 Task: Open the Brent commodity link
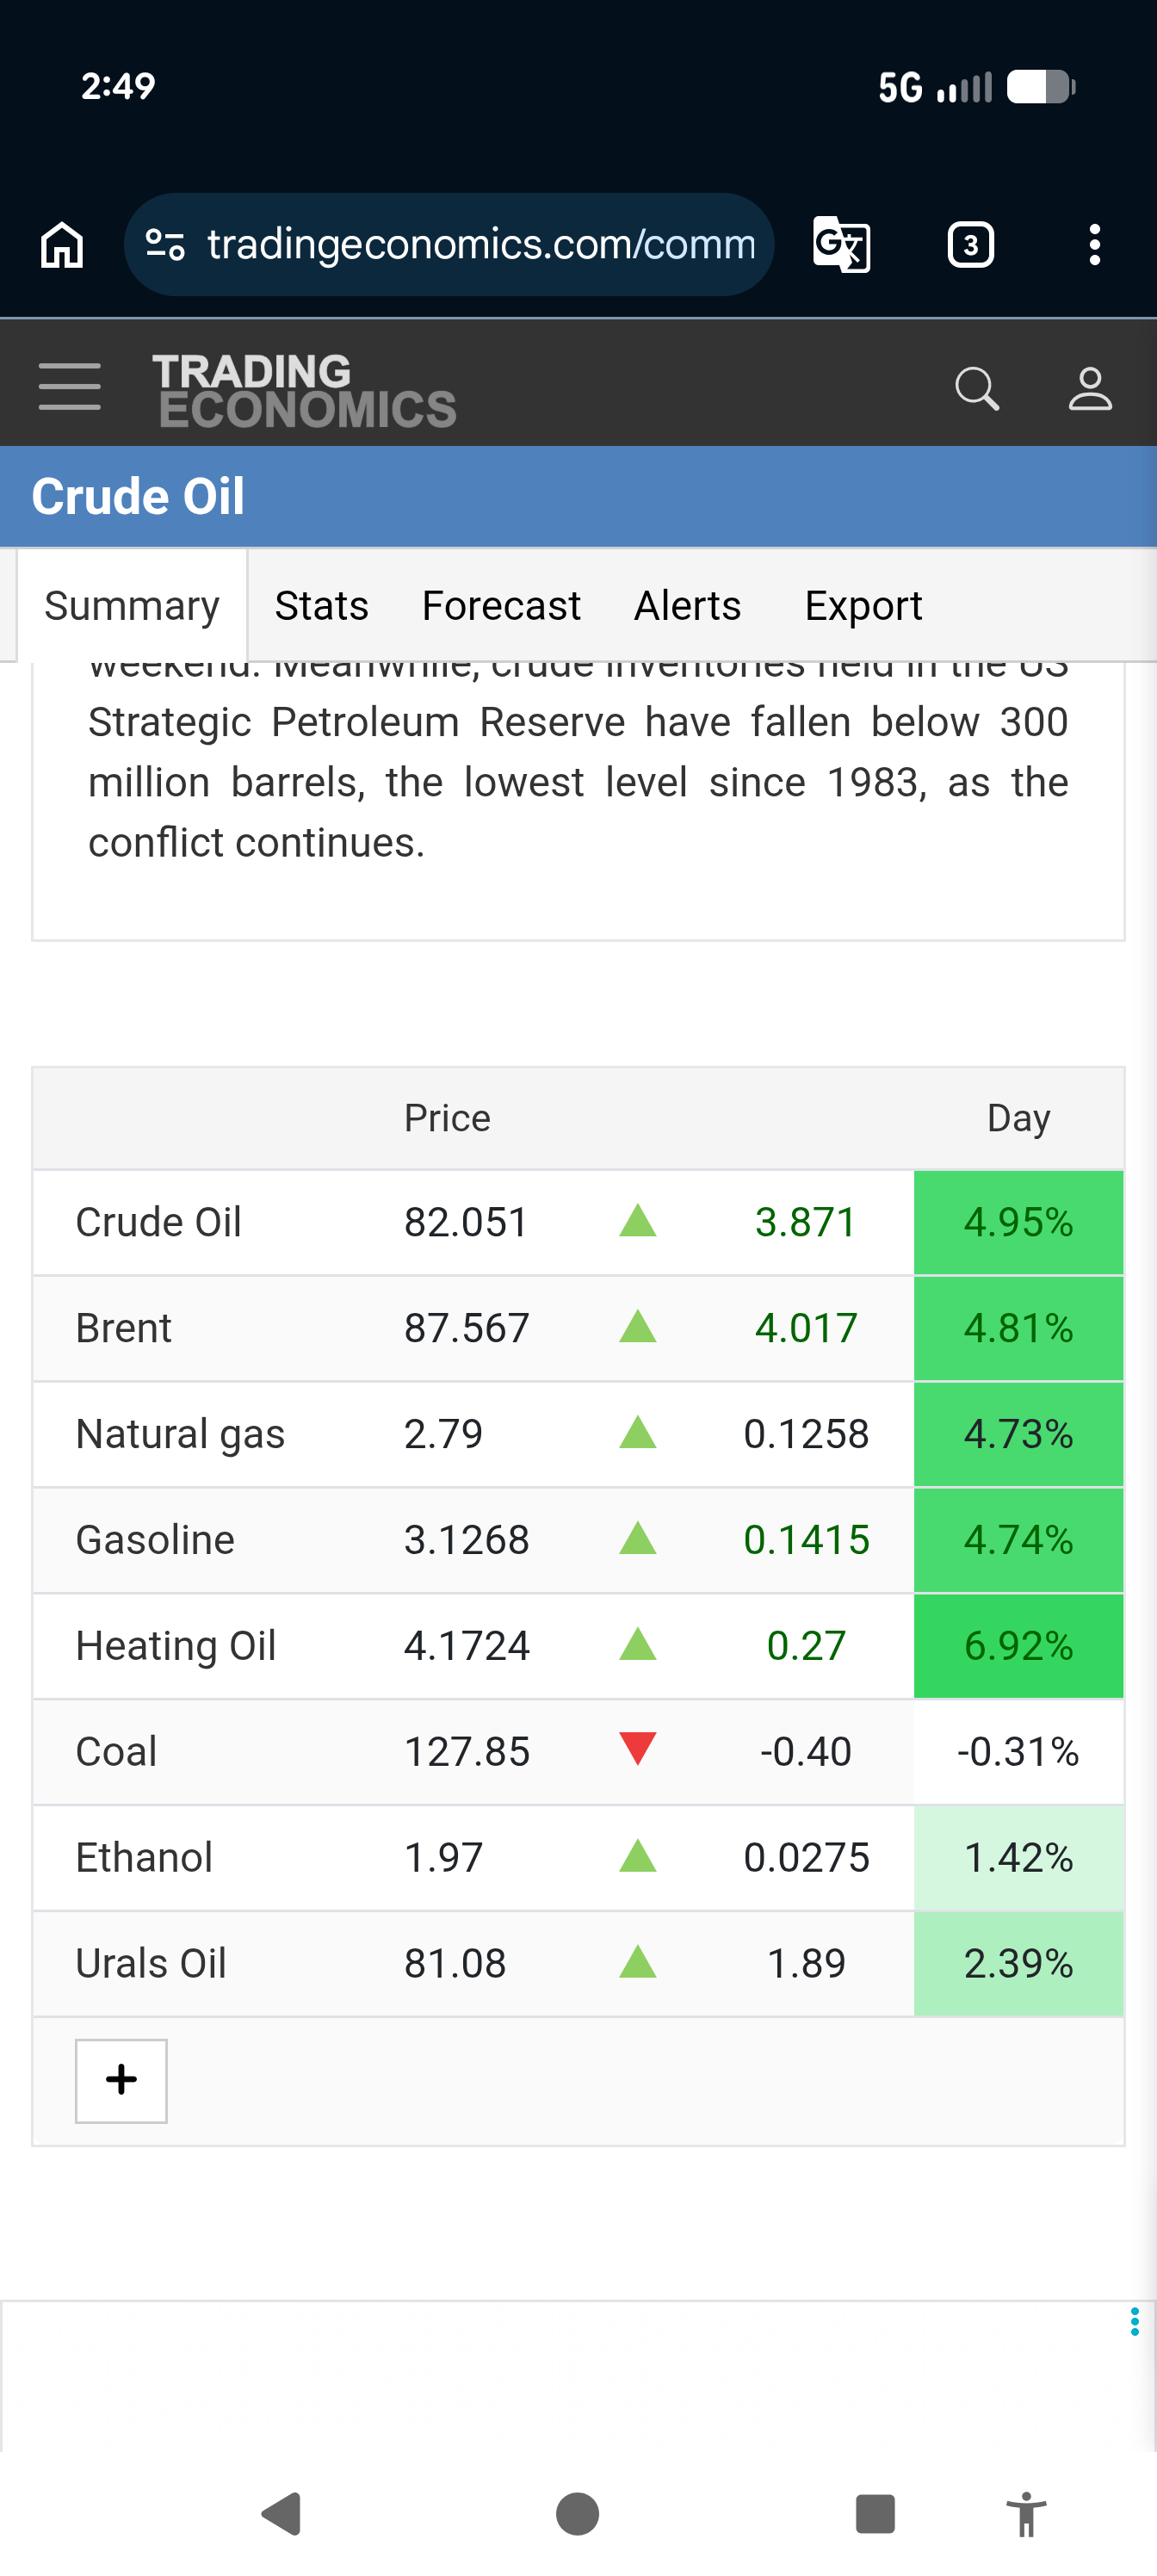tap(124, 1328)
